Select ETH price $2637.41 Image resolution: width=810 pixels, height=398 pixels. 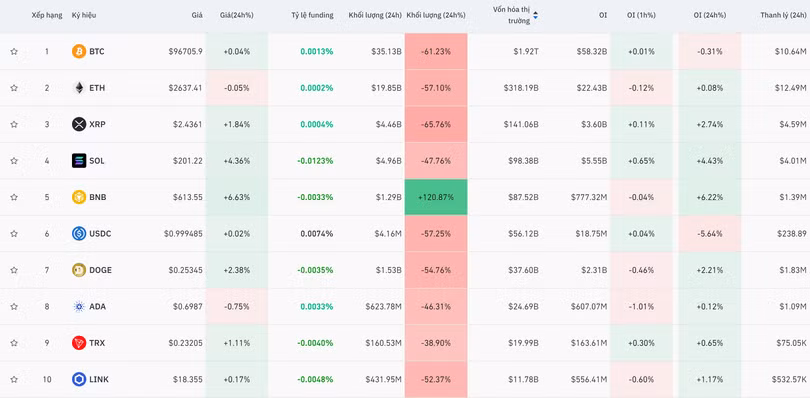pos(185,88)
